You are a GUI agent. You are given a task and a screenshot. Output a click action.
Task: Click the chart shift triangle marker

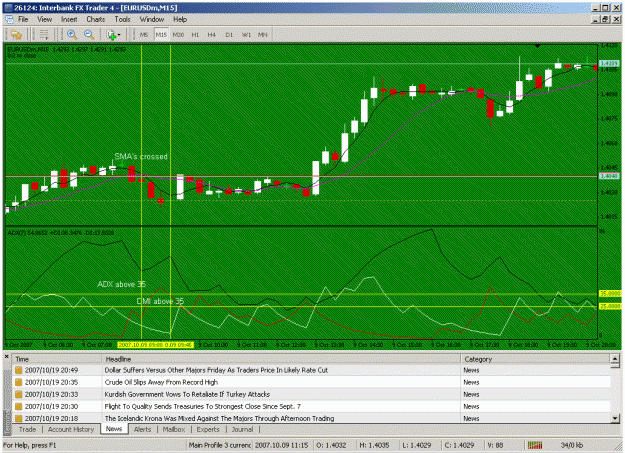point(537,47)
